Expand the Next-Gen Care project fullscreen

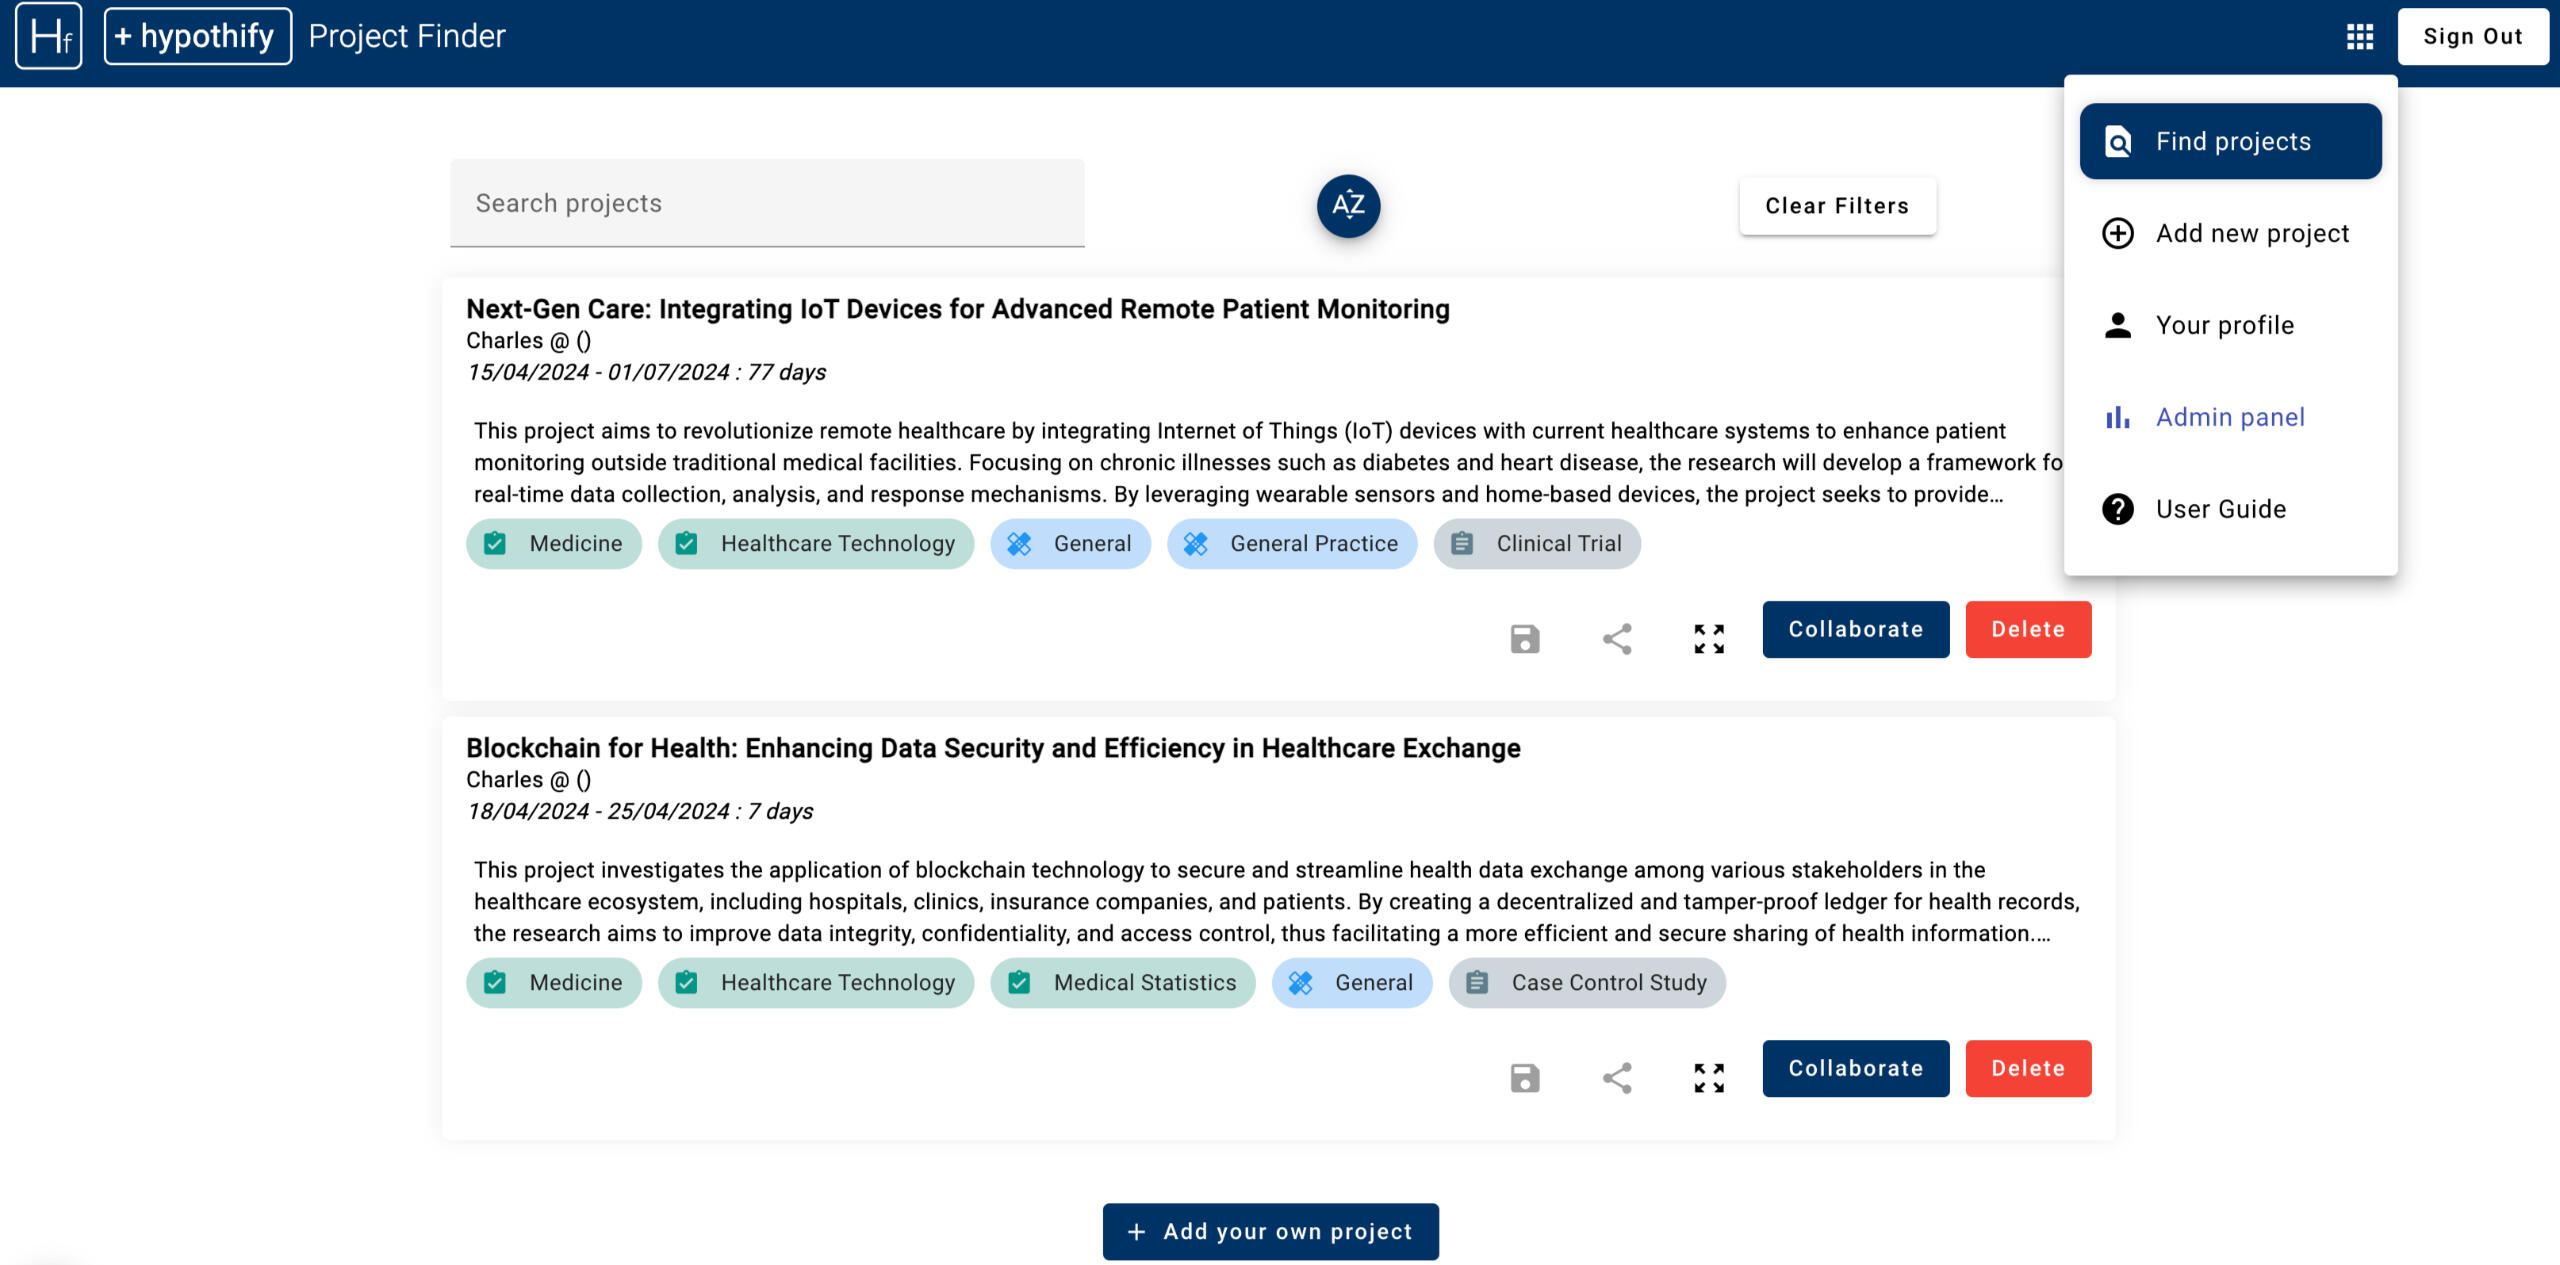point(1709,639)
